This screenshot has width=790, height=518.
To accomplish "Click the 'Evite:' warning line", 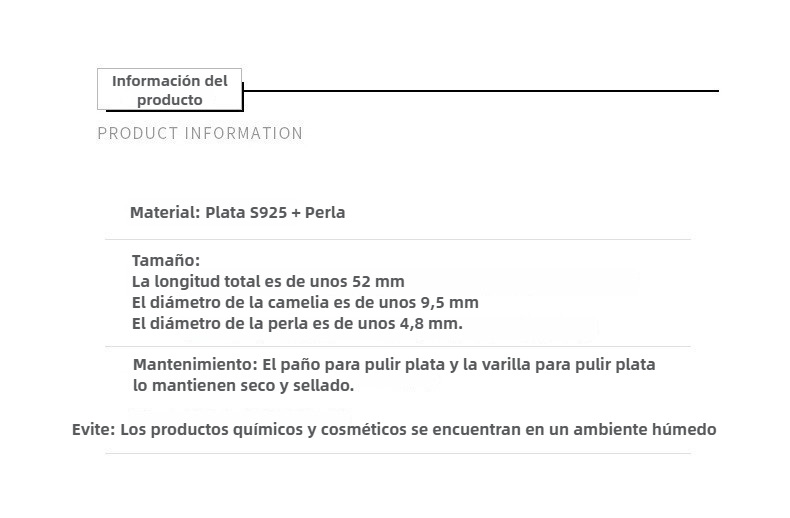I will (x=394, y=429).
